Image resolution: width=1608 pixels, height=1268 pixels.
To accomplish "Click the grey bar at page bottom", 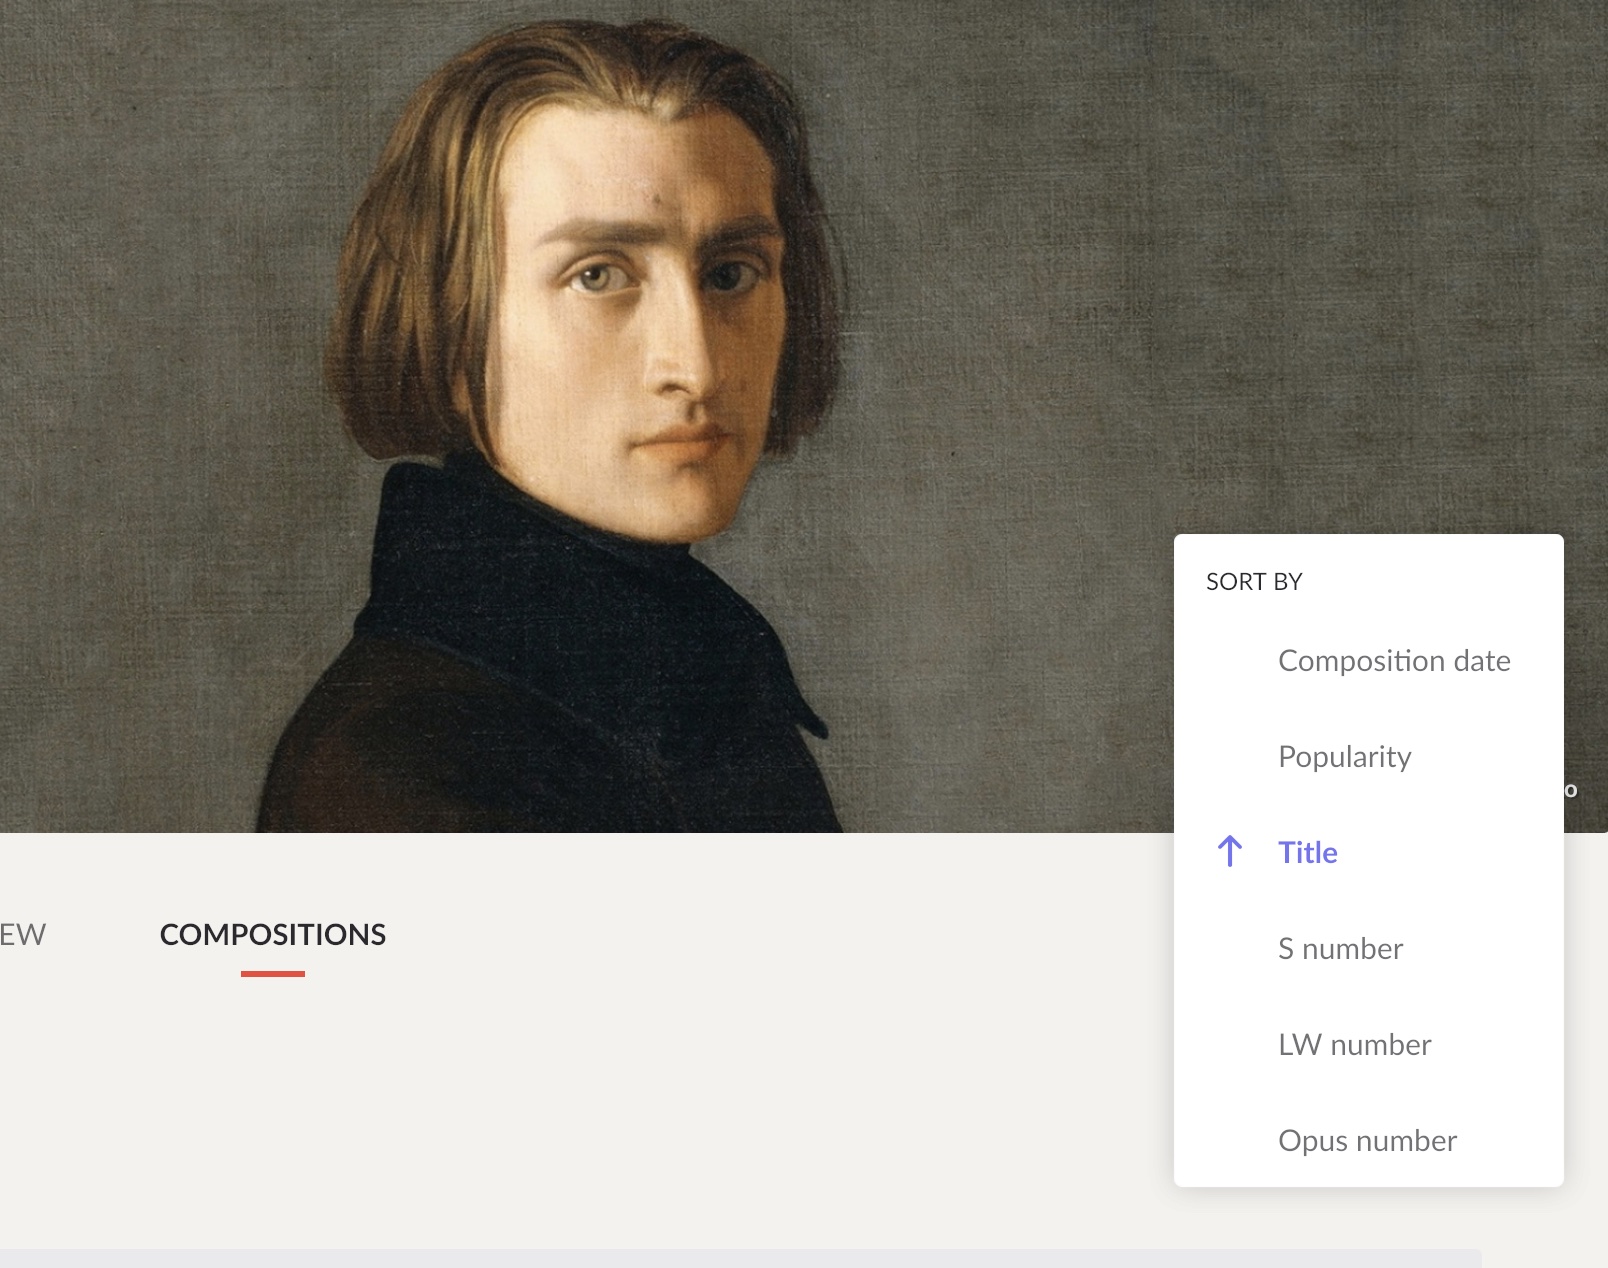I will (x=740, y=1258).
